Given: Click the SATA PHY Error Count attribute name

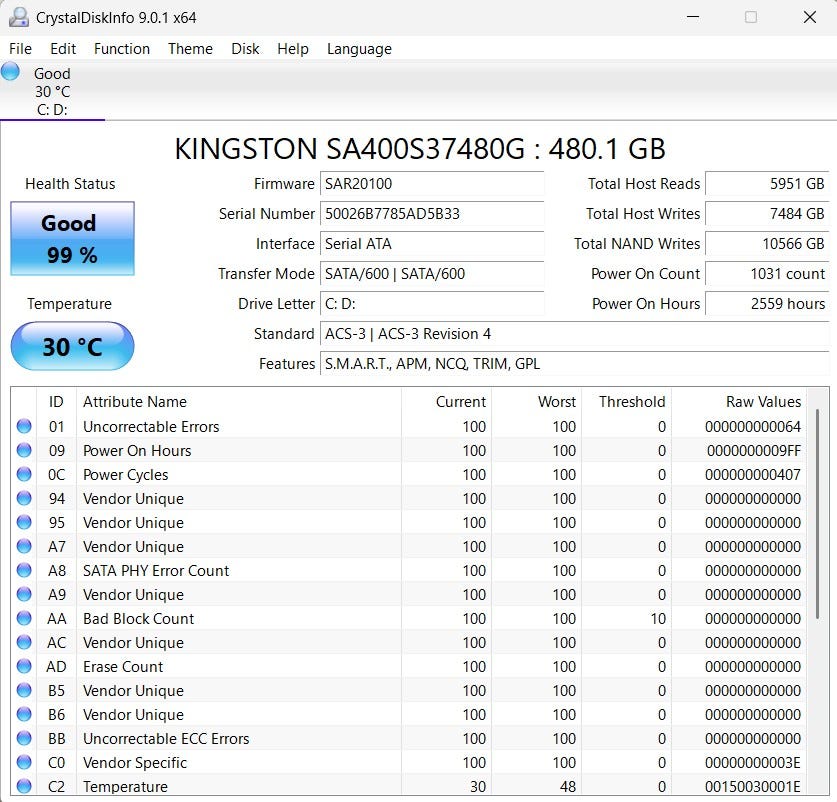Looking at the screenshot, I should coord(156,570).
